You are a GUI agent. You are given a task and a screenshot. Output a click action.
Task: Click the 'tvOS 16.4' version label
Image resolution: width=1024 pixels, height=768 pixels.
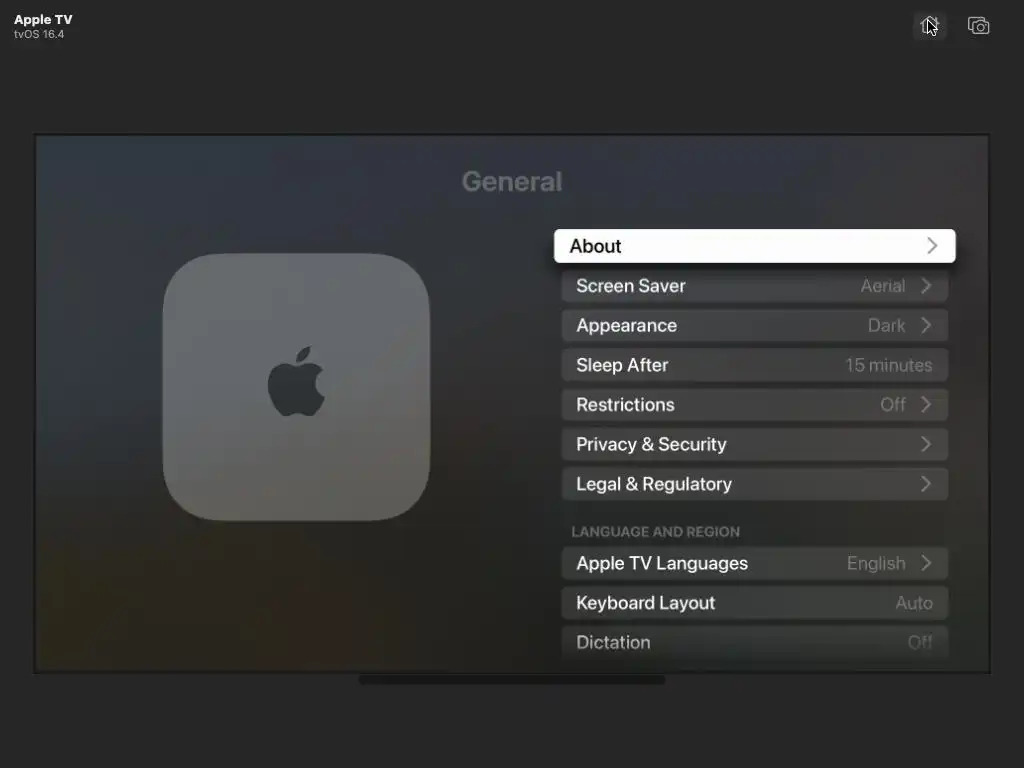39,34
